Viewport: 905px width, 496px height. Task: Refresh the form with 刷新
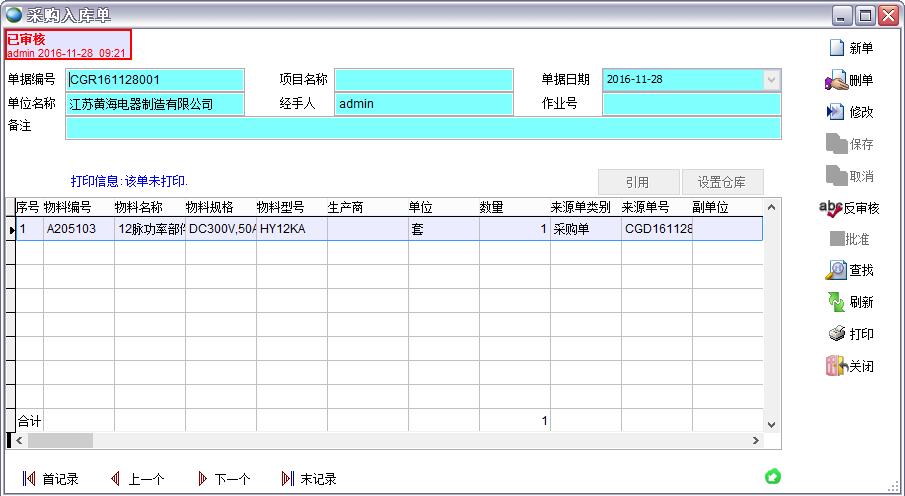(836, 302)
